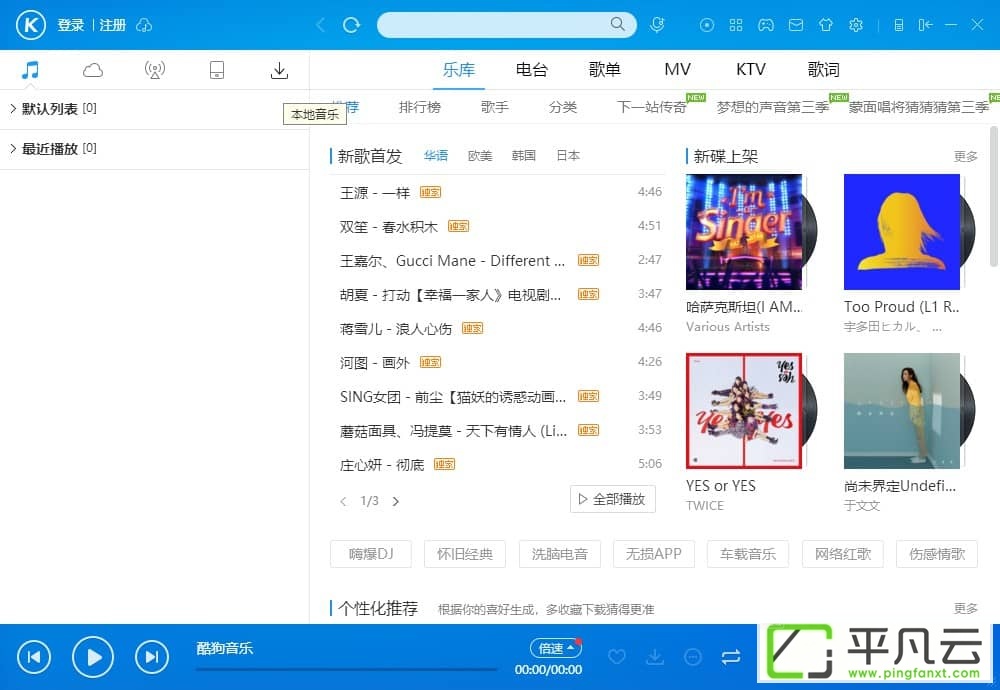The width and height of the screenshot is (1000, 690).
Task: Toggle the repeat playback mode icon
Action: (731, 657)
